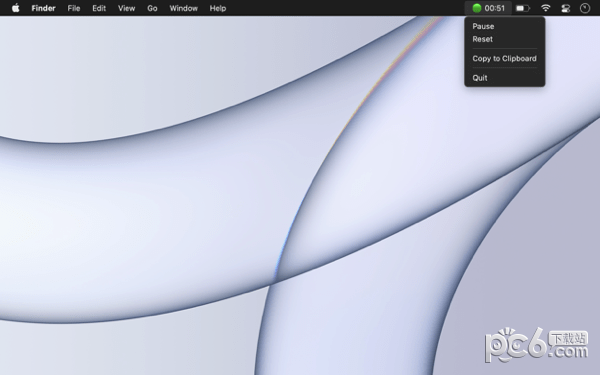Open the Help menu
This screenshot has width=600, height=375.
coord(218,8)
